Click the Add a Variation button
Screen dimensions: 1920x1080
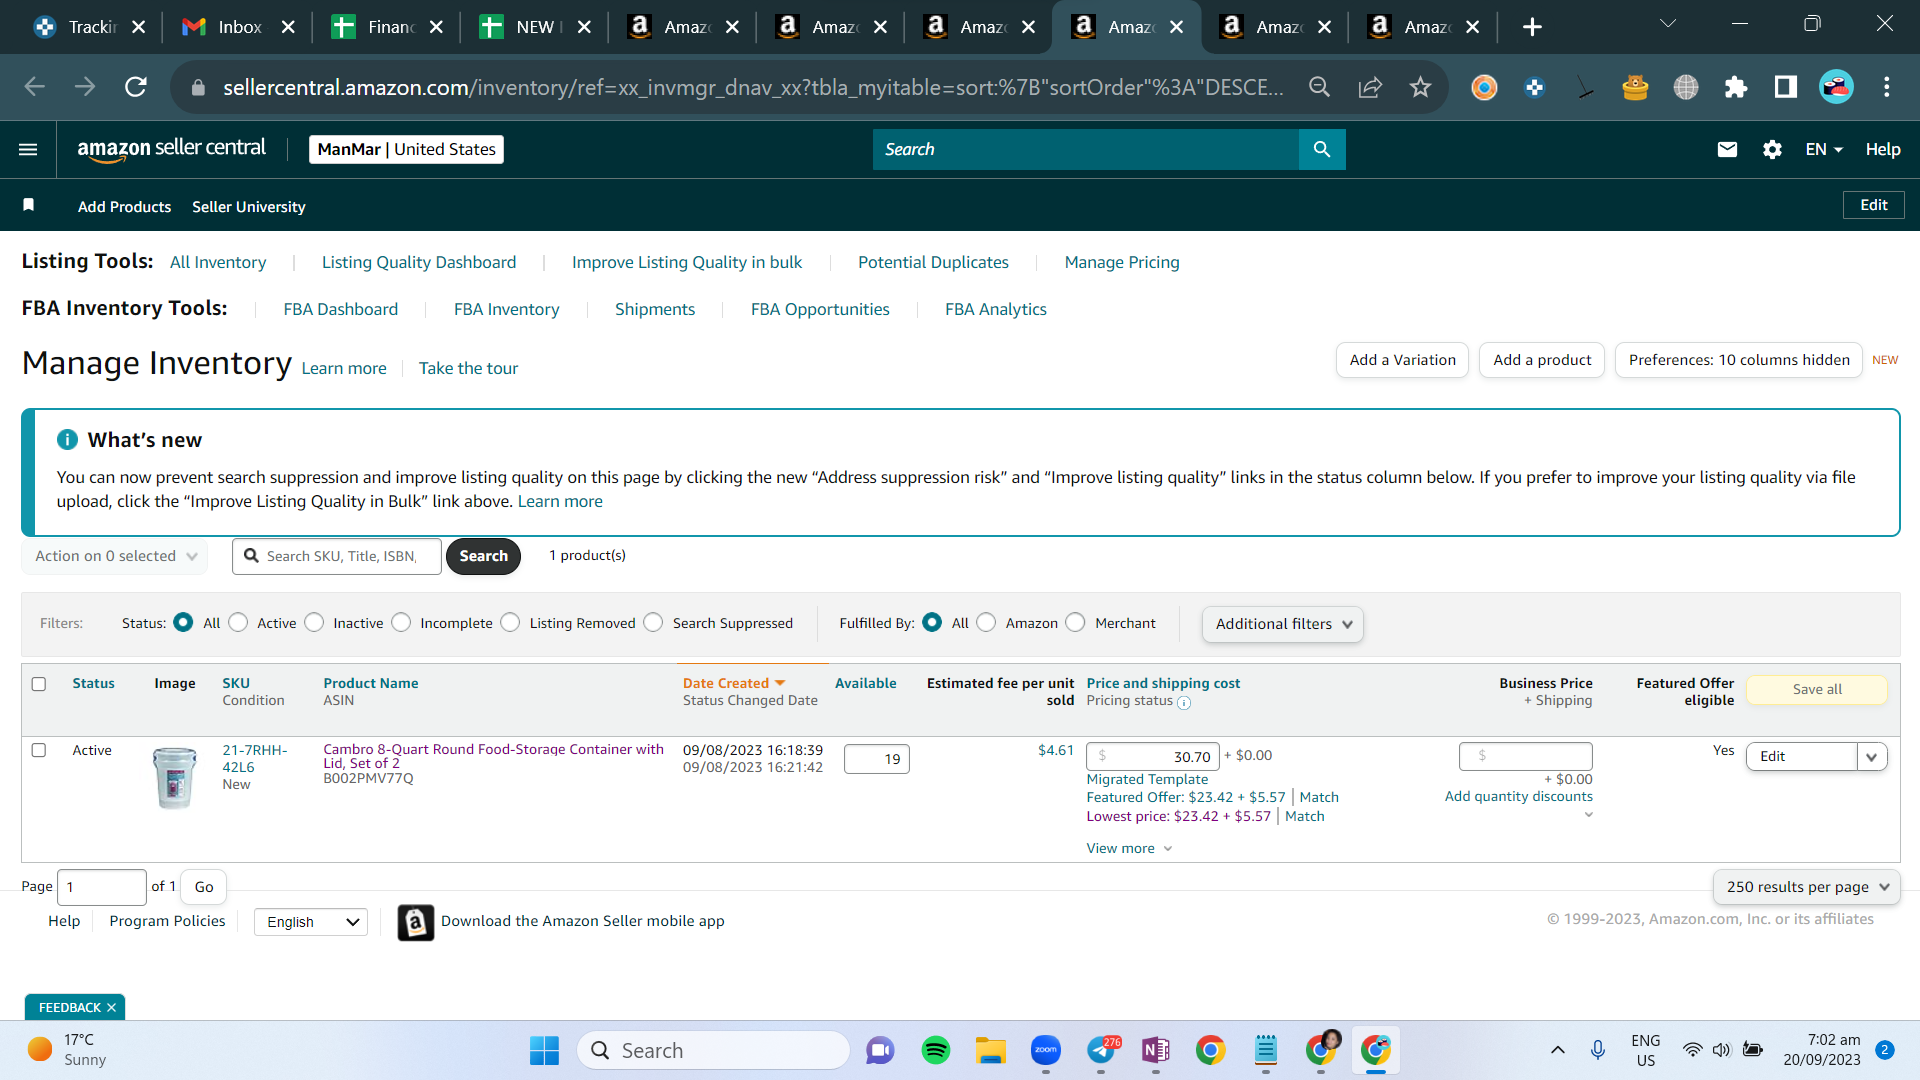(1402, 360)
